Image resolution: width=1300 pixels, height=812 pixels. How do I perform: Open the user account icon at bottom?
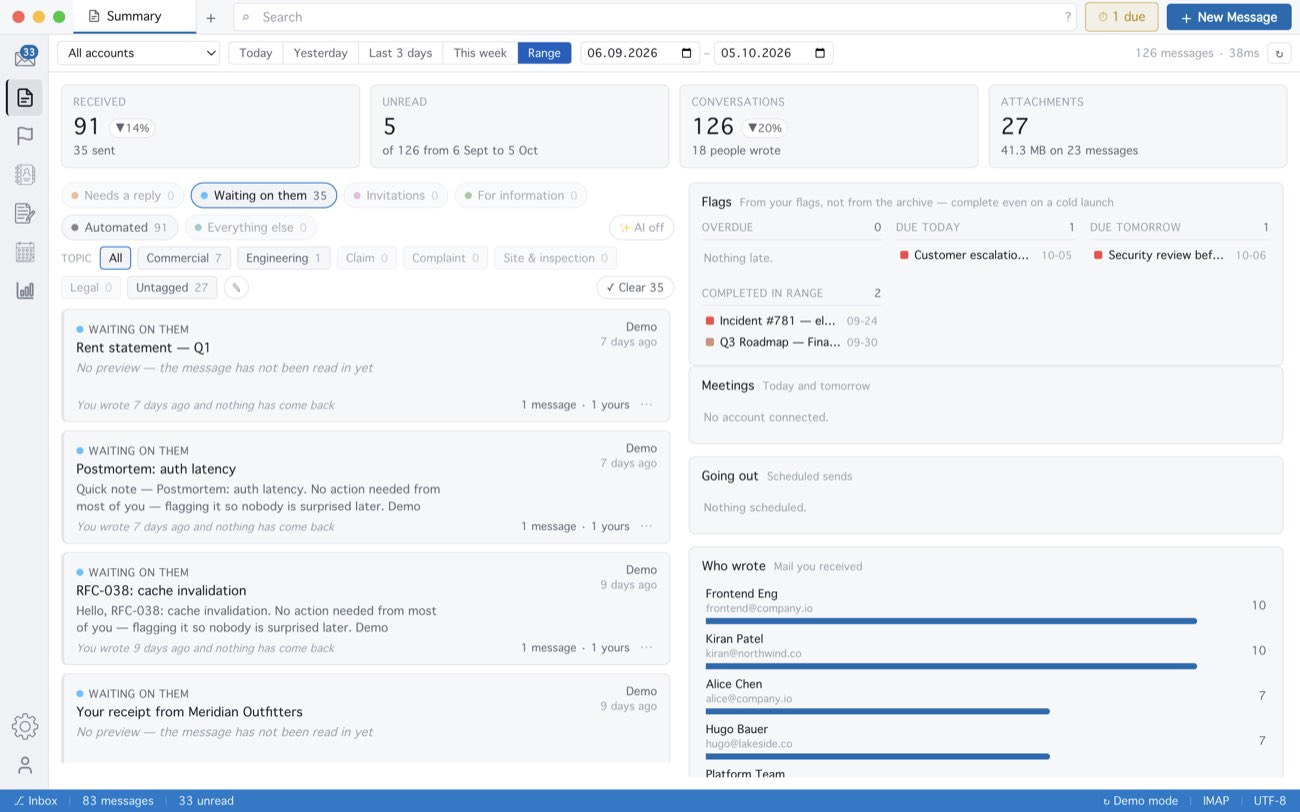(25, 765)
